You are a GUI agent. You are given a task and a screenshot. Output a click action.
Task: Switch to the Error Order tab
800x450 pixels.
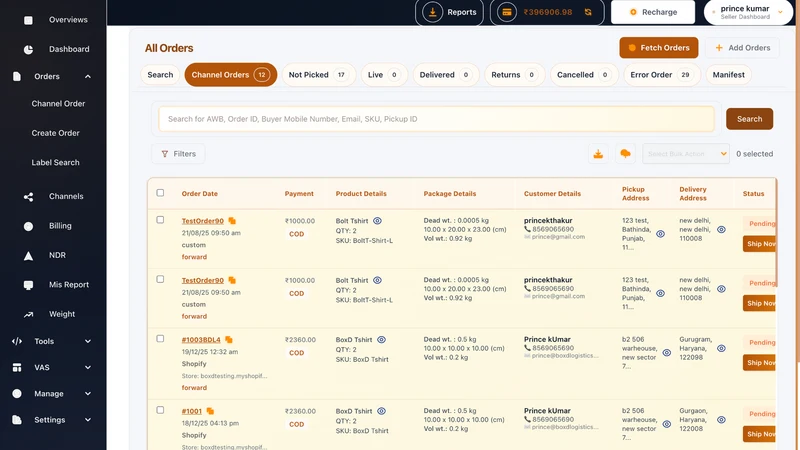662,74
